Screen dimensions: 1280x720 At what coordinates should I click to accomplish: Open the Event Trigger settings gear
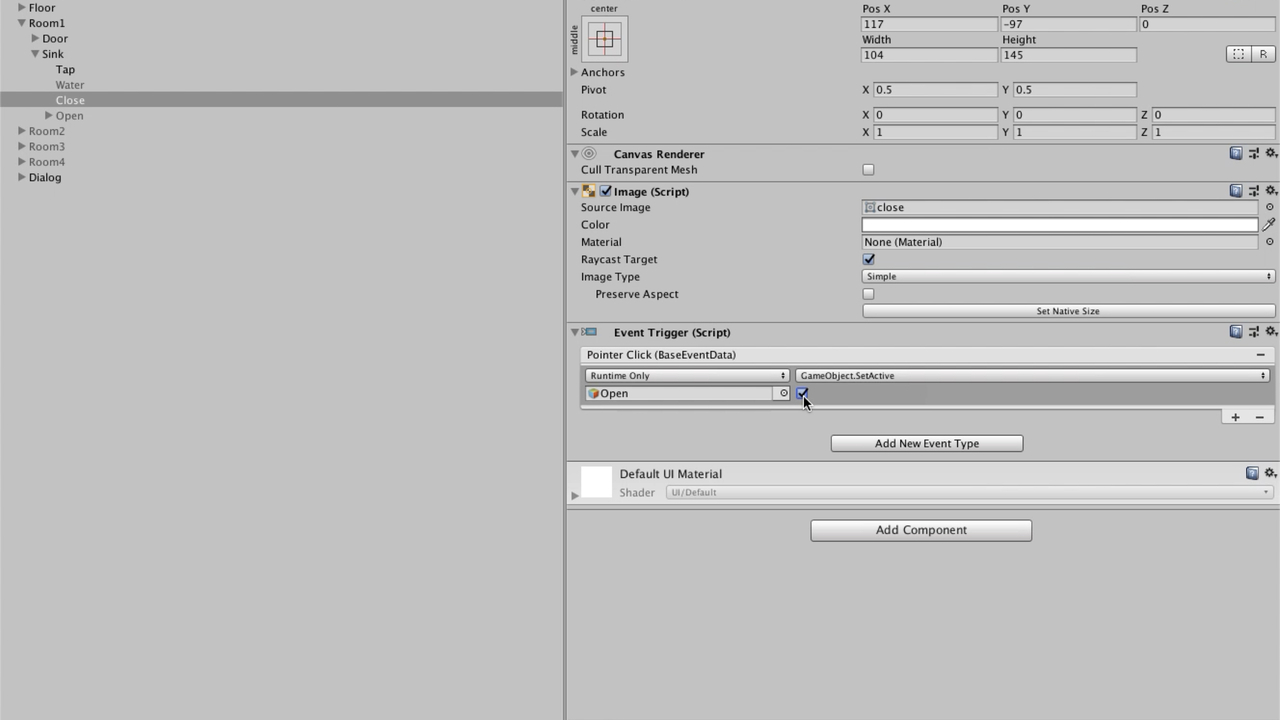point(1271,332)
